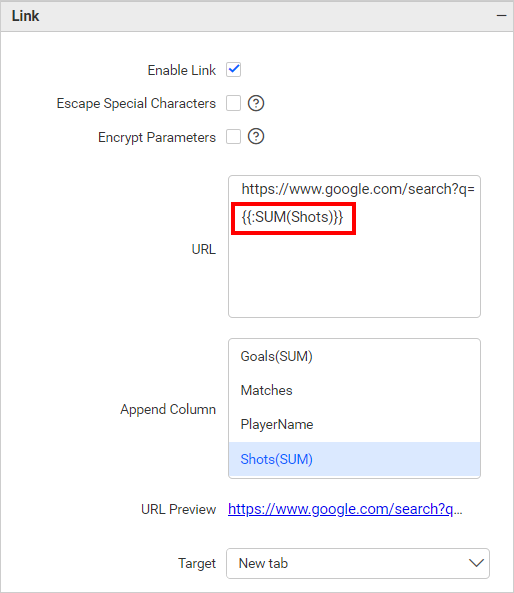
Task: Enable Escape Special Characters checkbox
Action: [x=233, y=103]
